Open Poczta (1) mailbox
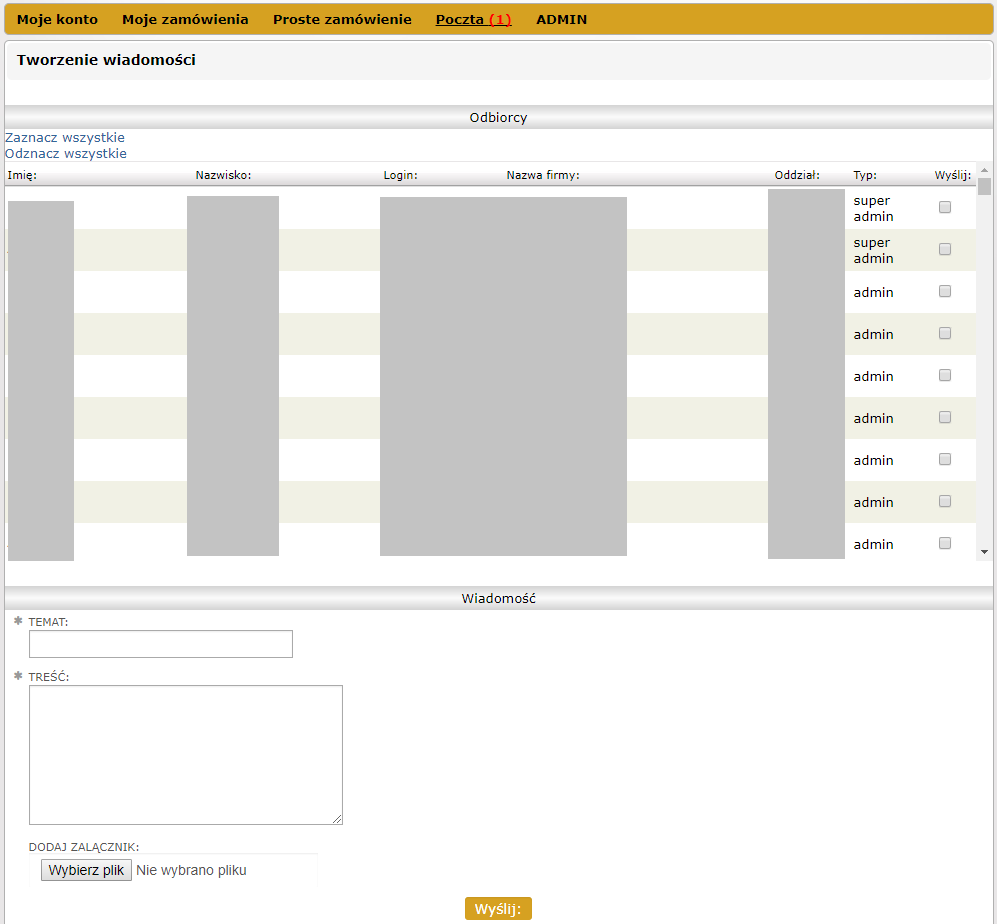Viewport: 997px width, 924px height. click(473, 19)
